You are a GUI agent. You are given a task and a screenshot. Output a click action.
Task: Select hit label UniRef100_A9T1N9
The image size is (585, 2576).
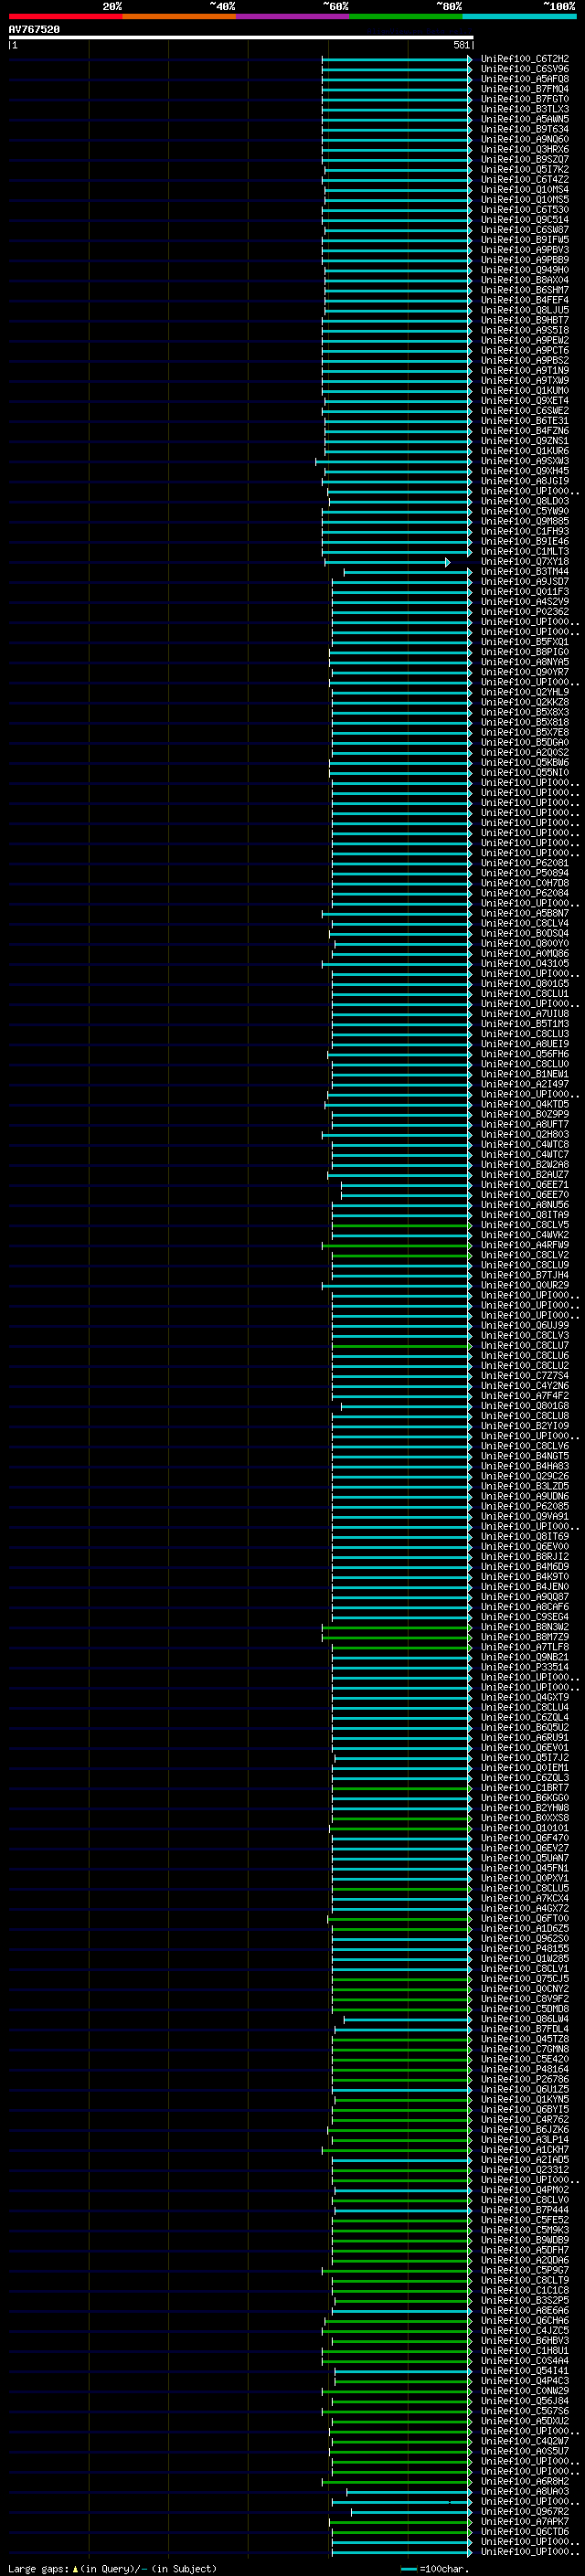coord(525,370)
